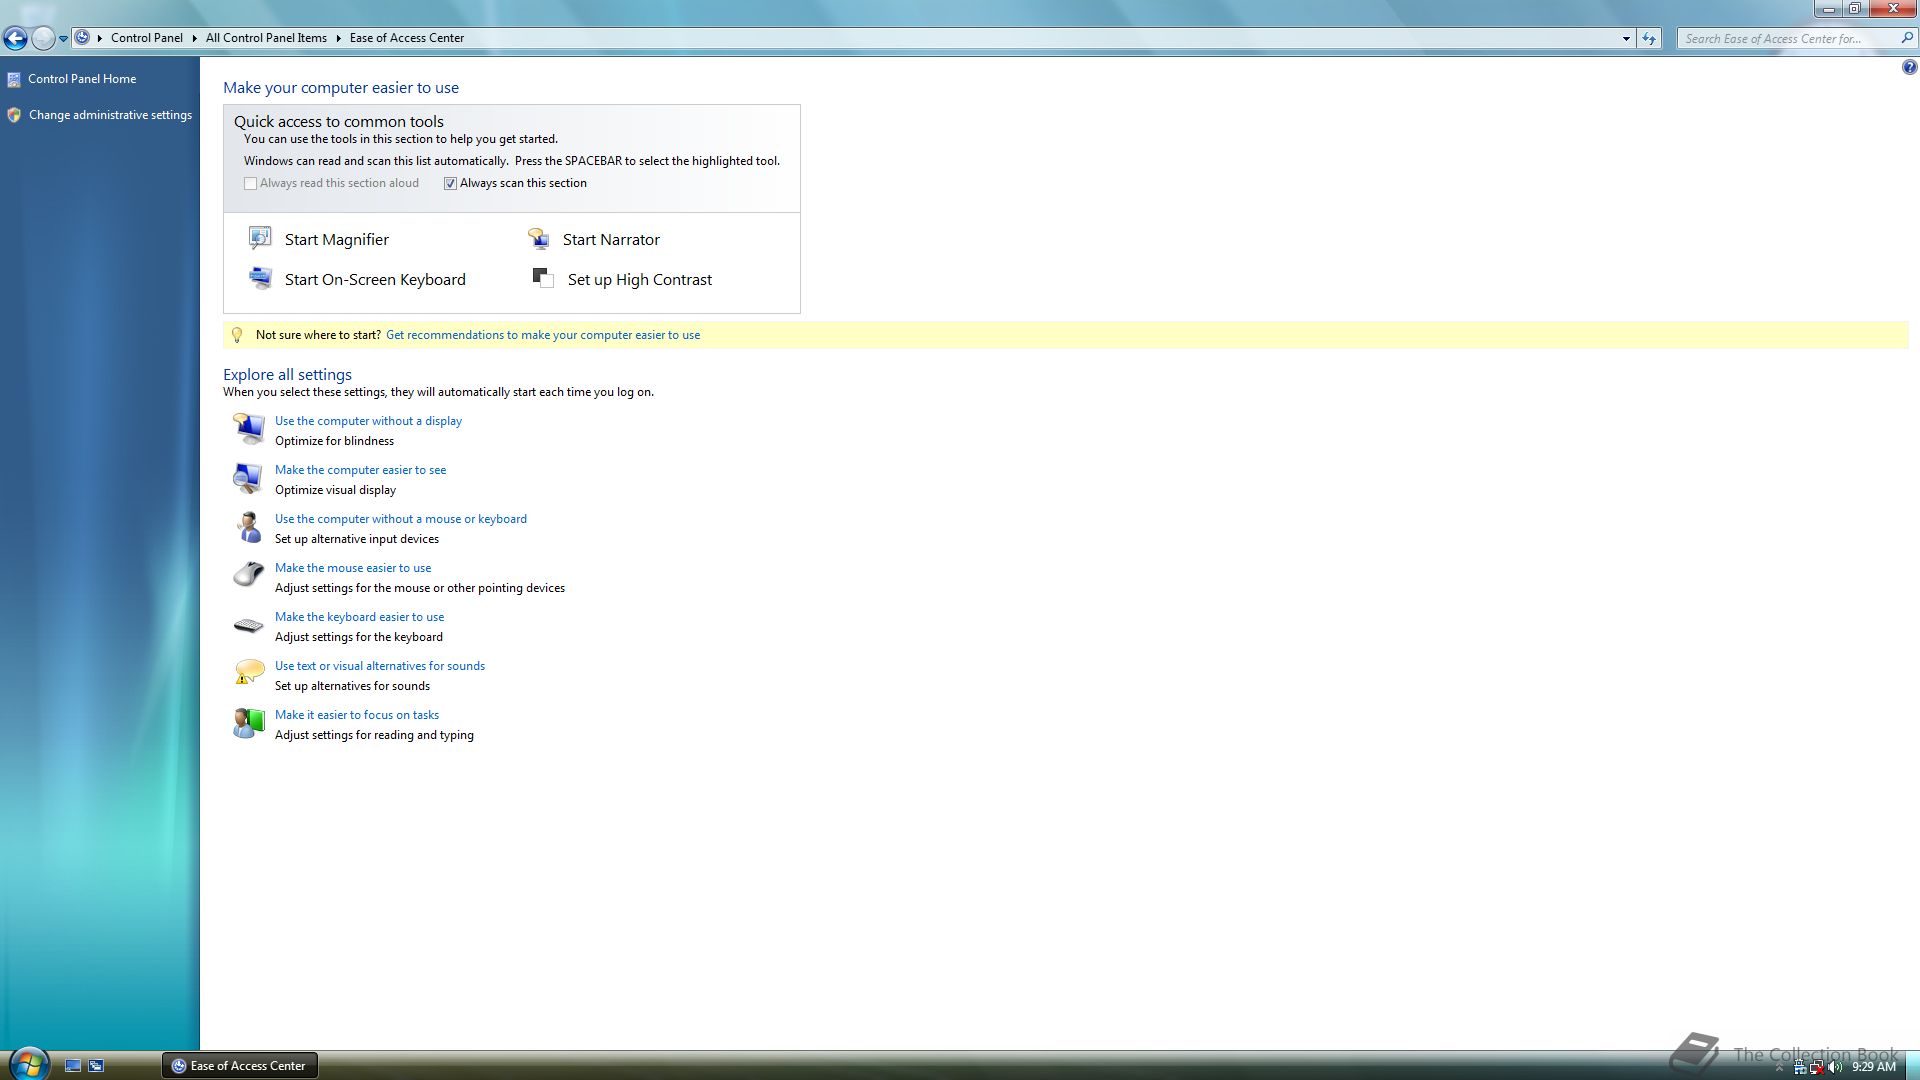Expand the root breadcrumb arrow before Control Panel
Image resolution: width=1920 pixels, height=1080 pixels.
(100, 38)
